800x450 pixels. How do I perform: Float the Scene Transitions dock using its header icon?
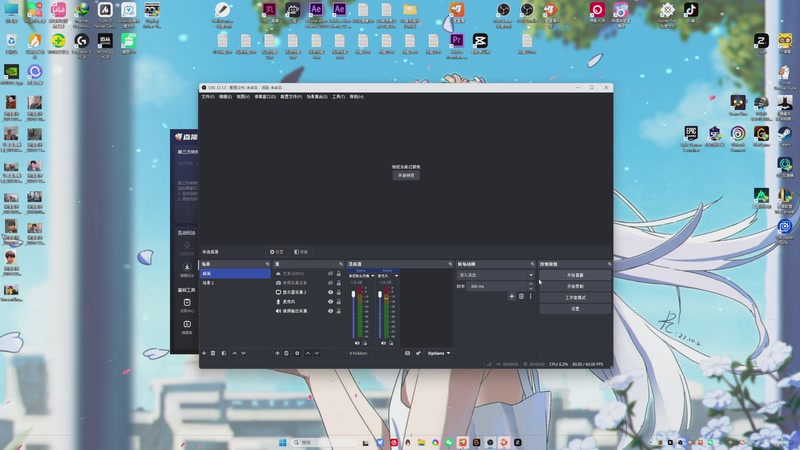pyautogui.click(x=532, y=264)
